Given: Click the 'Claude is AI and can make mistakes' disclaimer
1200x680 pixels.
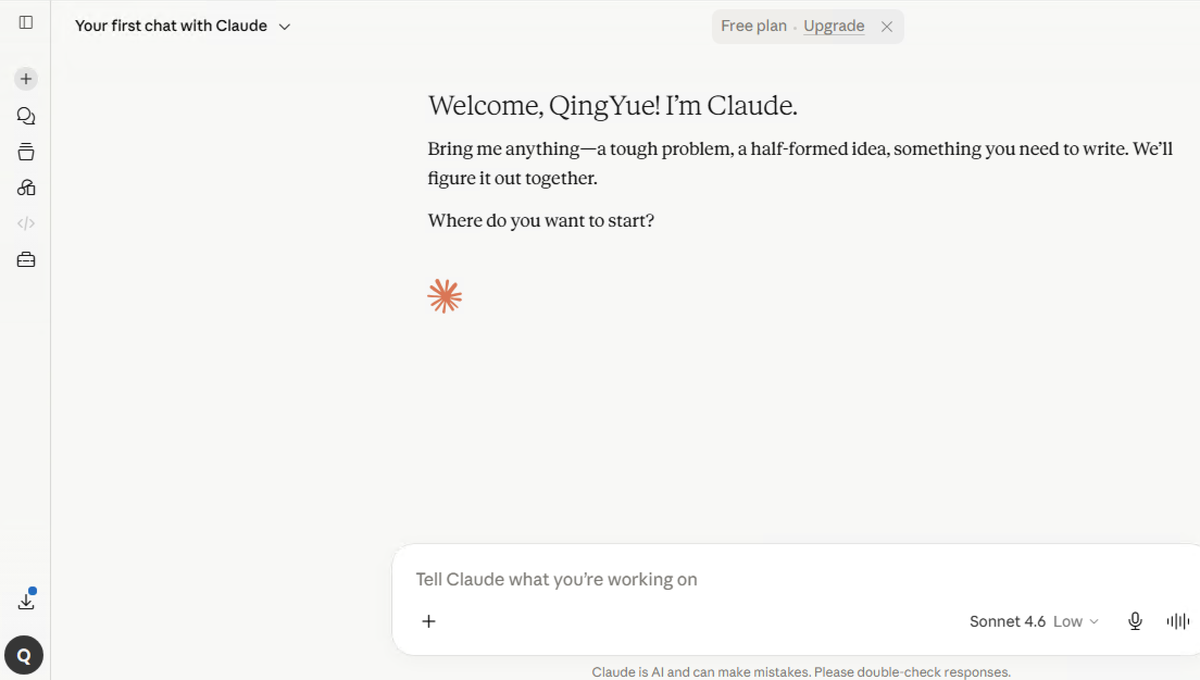Looking at the screenshot, I should point(801,672).
